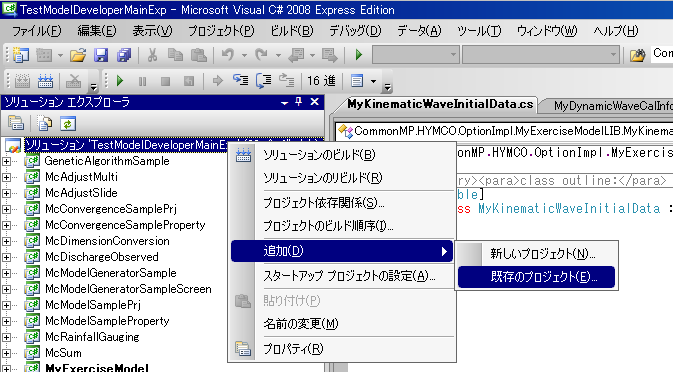Open the solution configuration combo box
Image resolution: width=673 pixels, height=372 pixels.
pos(416,54)
